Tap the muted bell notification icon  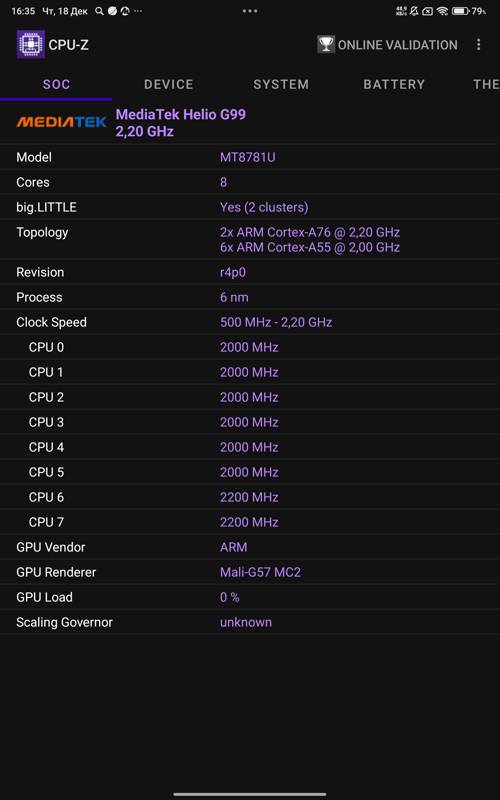414,11
